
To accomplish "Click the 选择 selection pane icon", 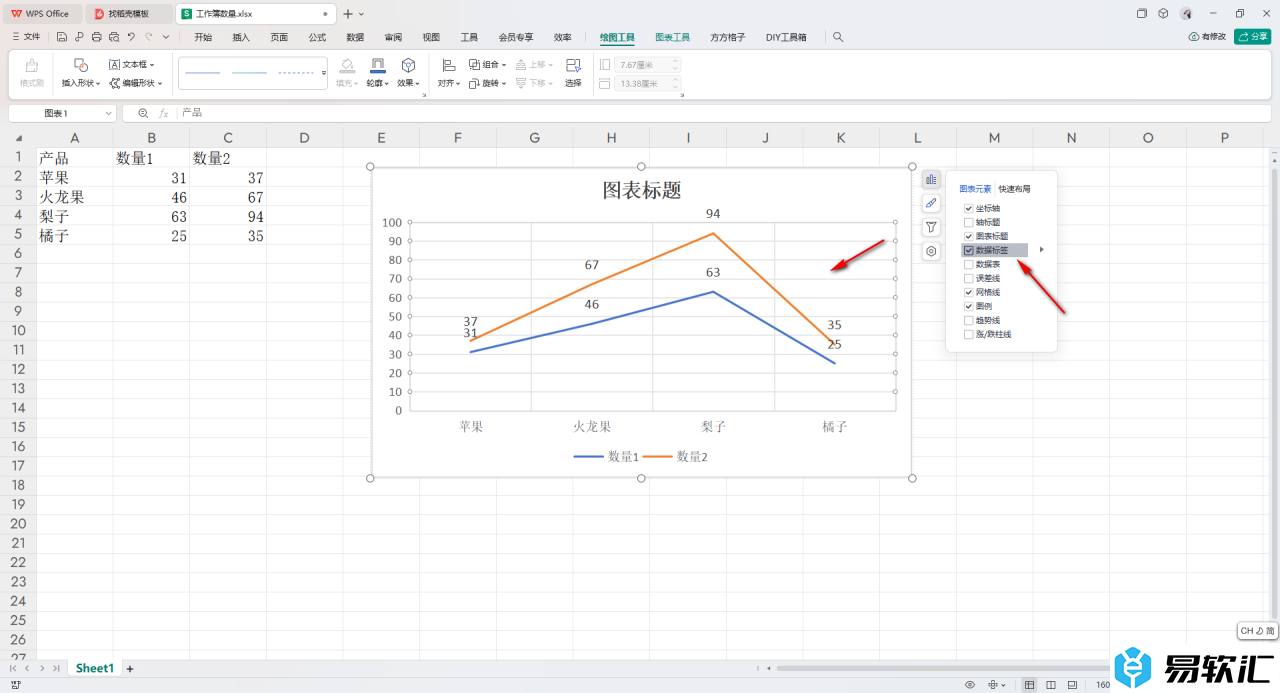I will pos(573,65).
